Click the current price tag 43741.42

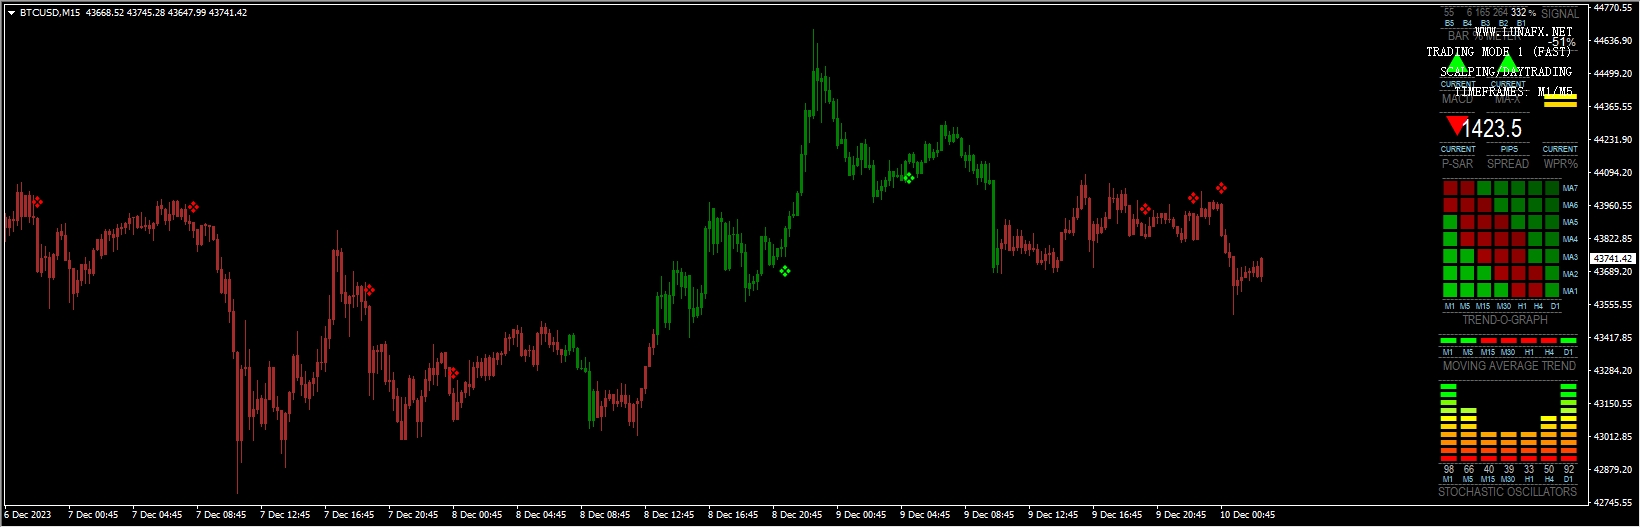[1613, 258]
